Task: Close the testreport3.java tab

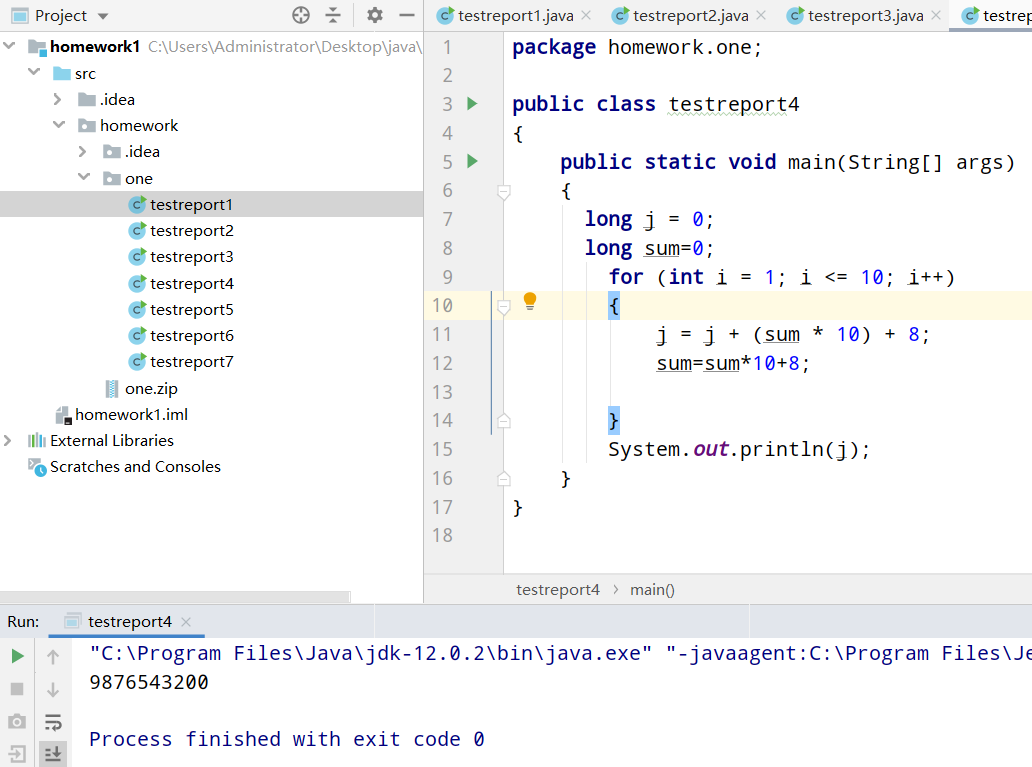Action: tap(936, 15)
